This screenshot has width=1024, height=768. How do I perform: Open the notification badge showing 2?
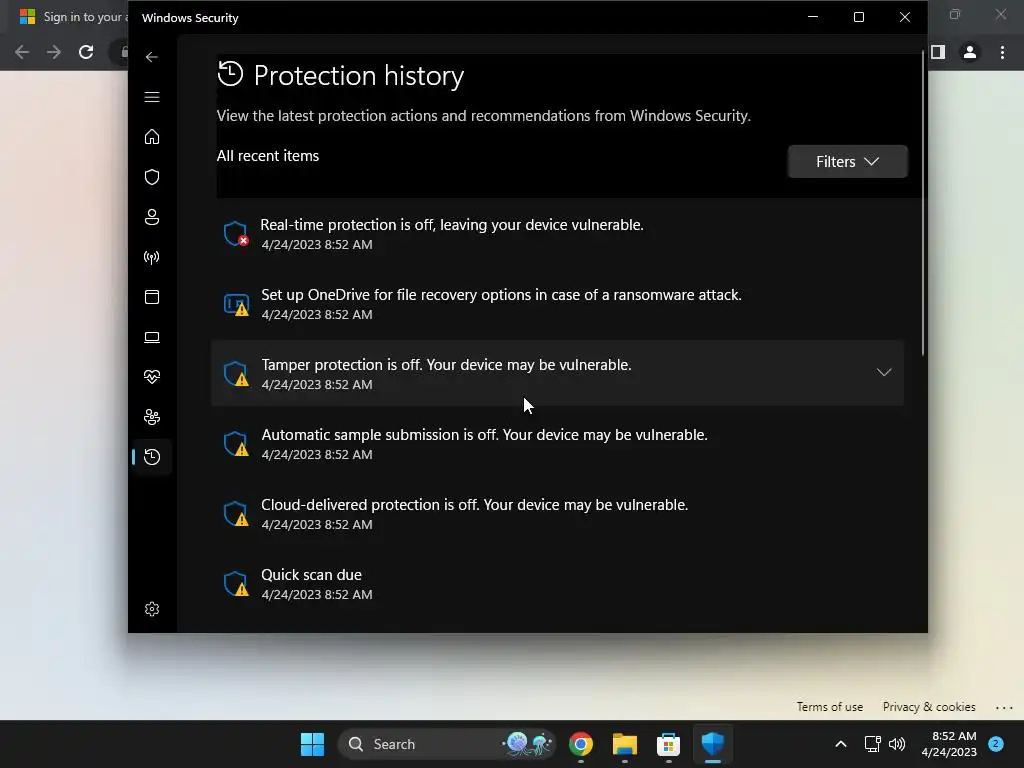[995, 743]
